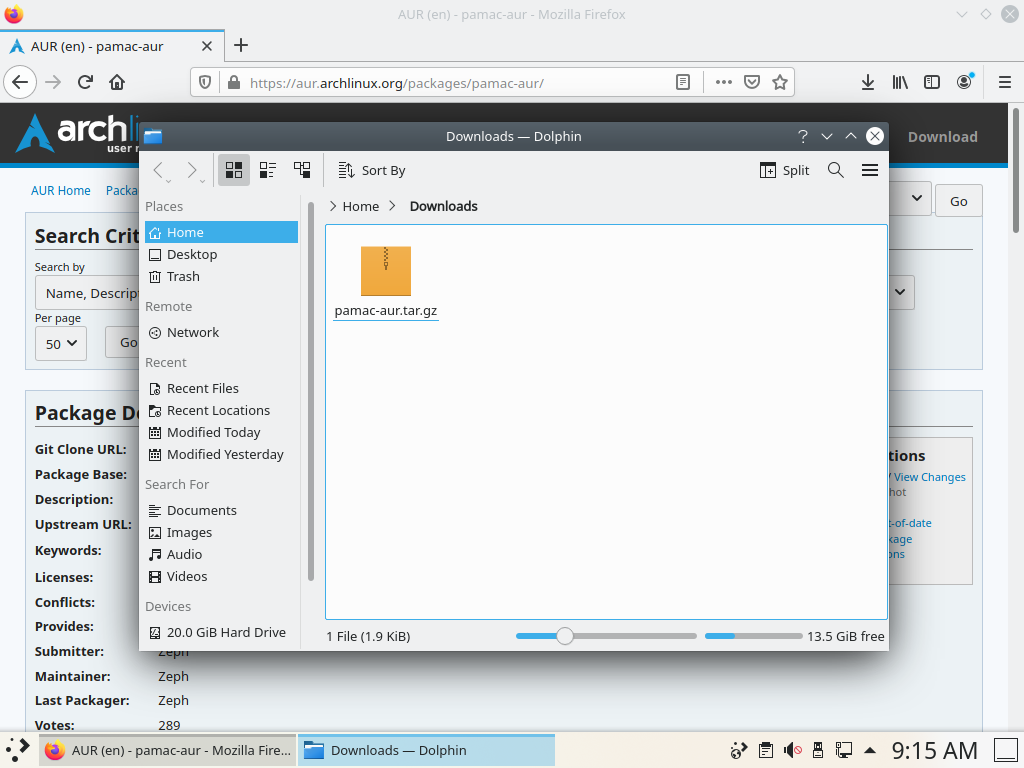1024x768 pixels.
Task: Search for Videos in sidebar
Action: [x=221, y=577]
